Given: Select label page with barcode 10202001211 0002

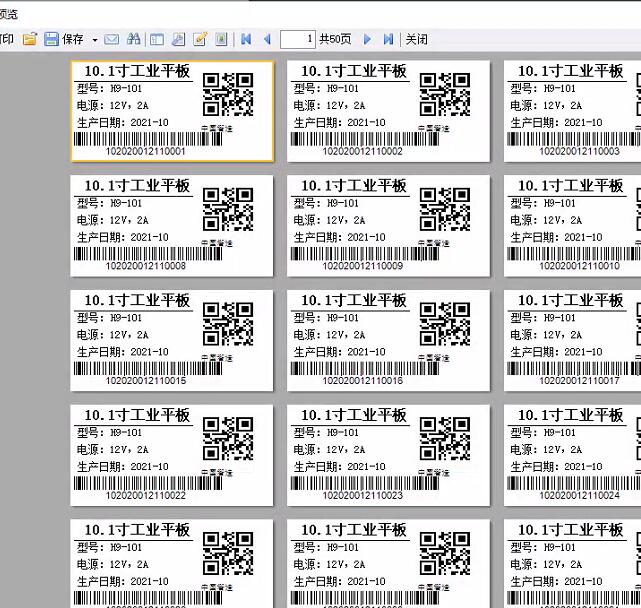Looking at the screenshot, I should 388,111.
